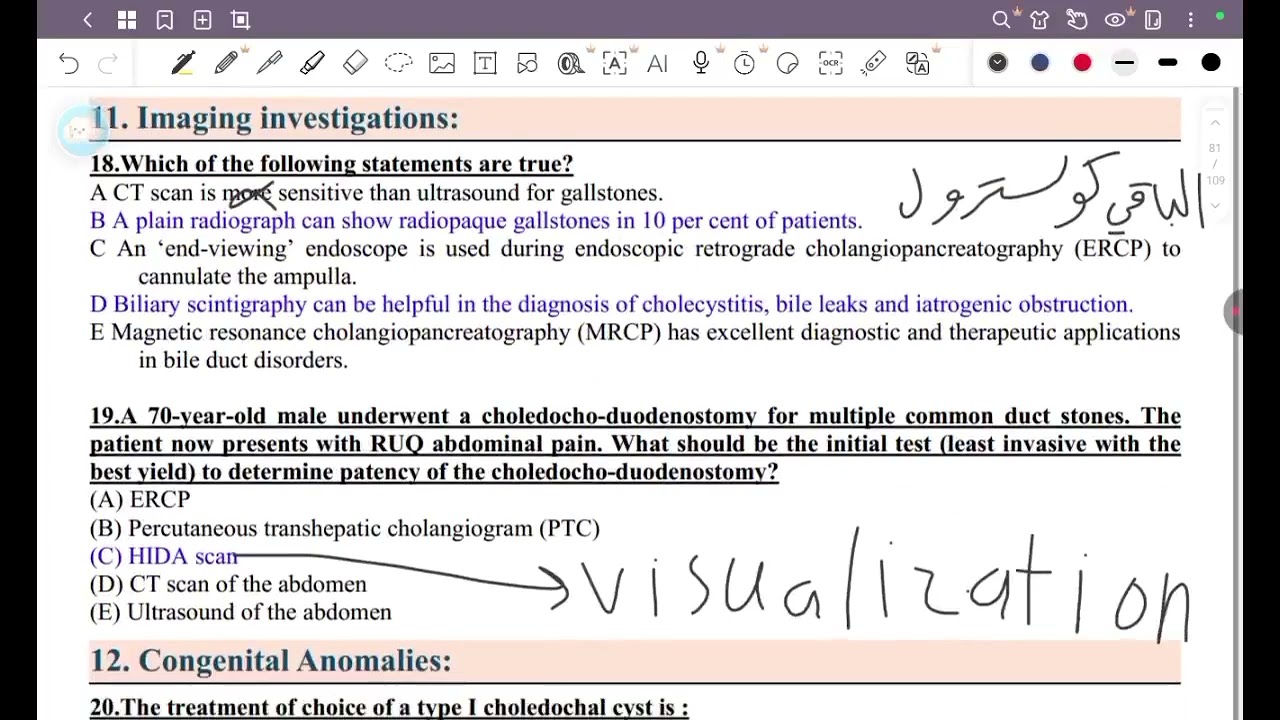Click option "(A) ERCP"
1280x720 pixels.
pyautogui.click(x=140, y=500)
